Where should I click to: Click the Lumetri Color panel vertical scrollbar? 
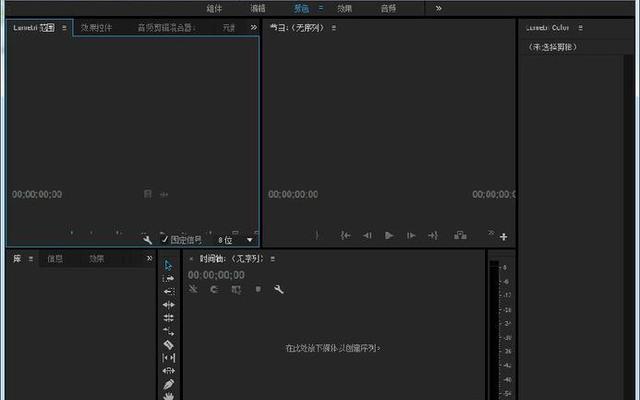point(628,227)
